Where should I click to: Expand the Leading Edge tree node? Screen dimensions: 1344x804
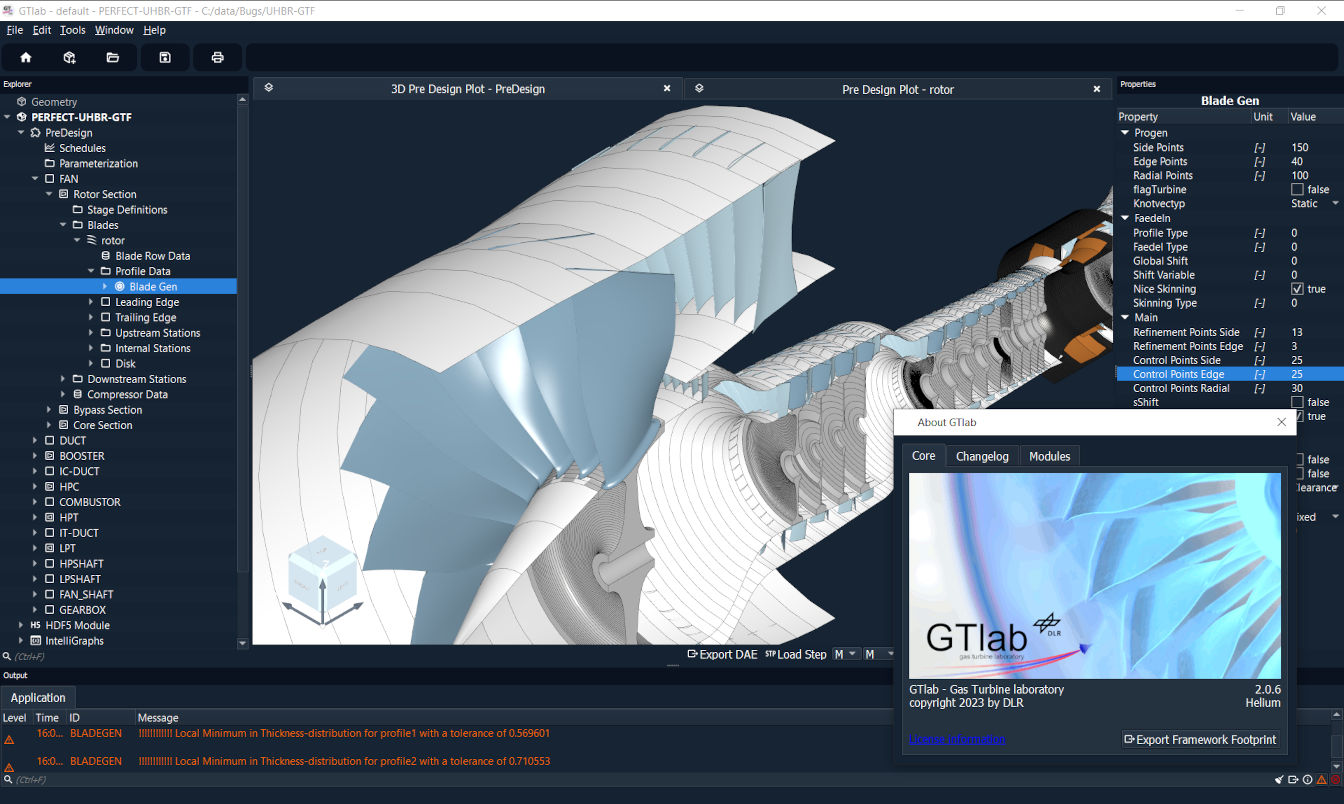pyautogui.click(x=92, y=302)
